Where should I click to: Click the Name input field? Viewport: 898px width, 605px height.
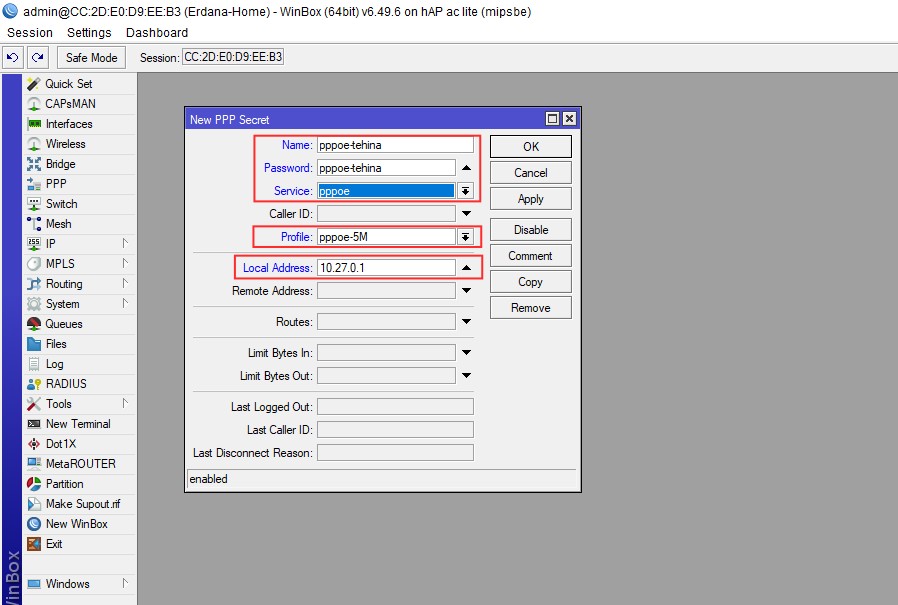pos(394,145)
